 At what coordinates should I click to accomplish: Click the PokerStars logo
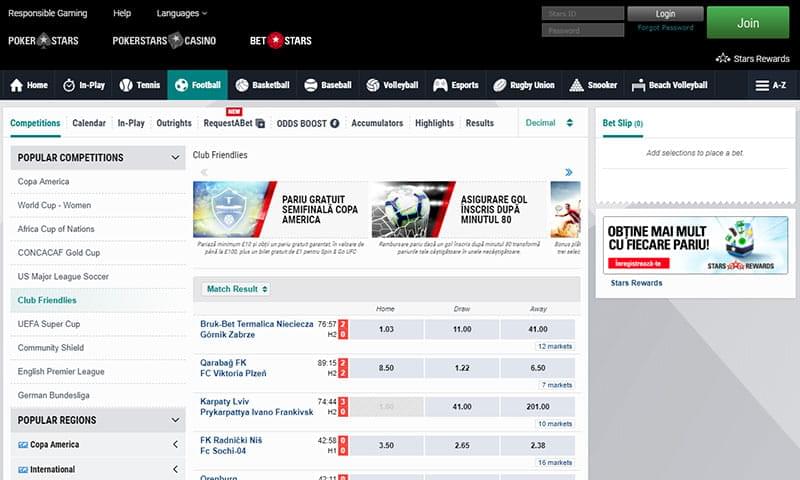pos(43,40)
